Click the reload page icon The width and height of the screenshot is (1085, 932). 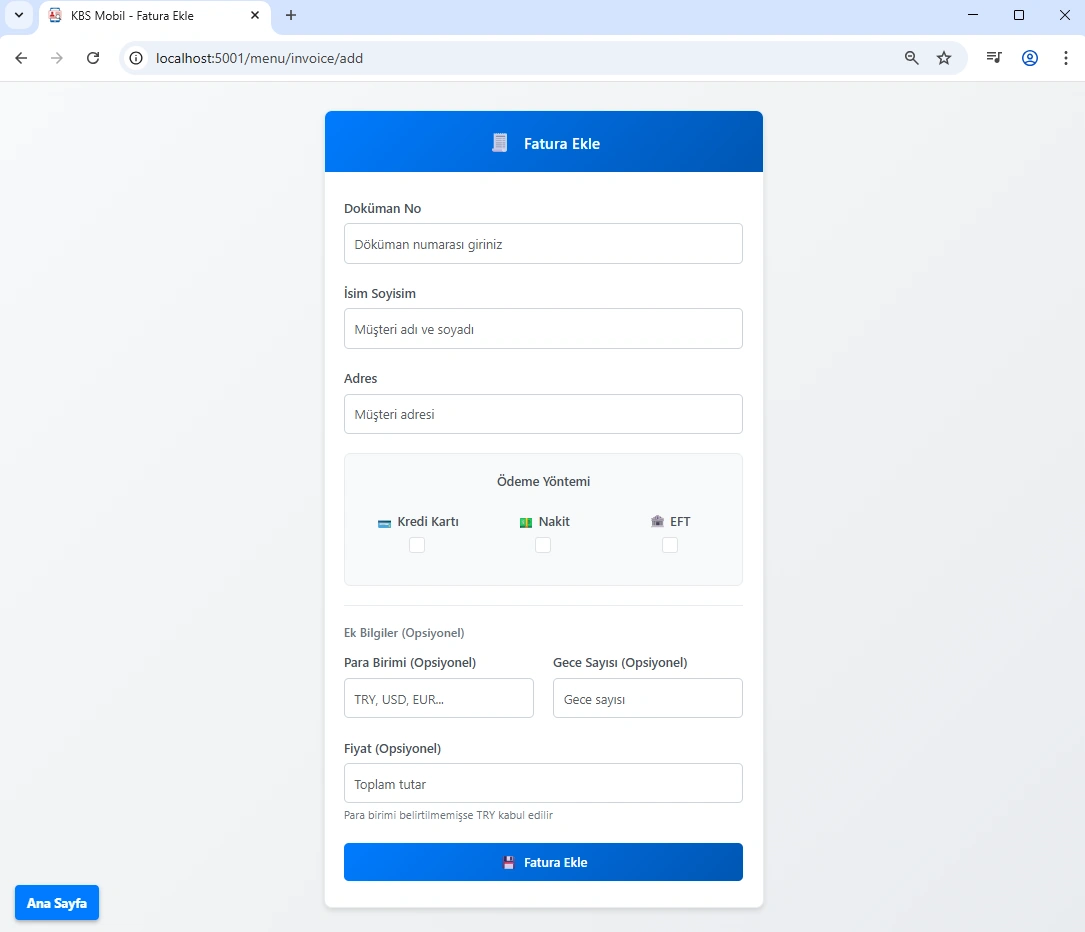[93, 58]
